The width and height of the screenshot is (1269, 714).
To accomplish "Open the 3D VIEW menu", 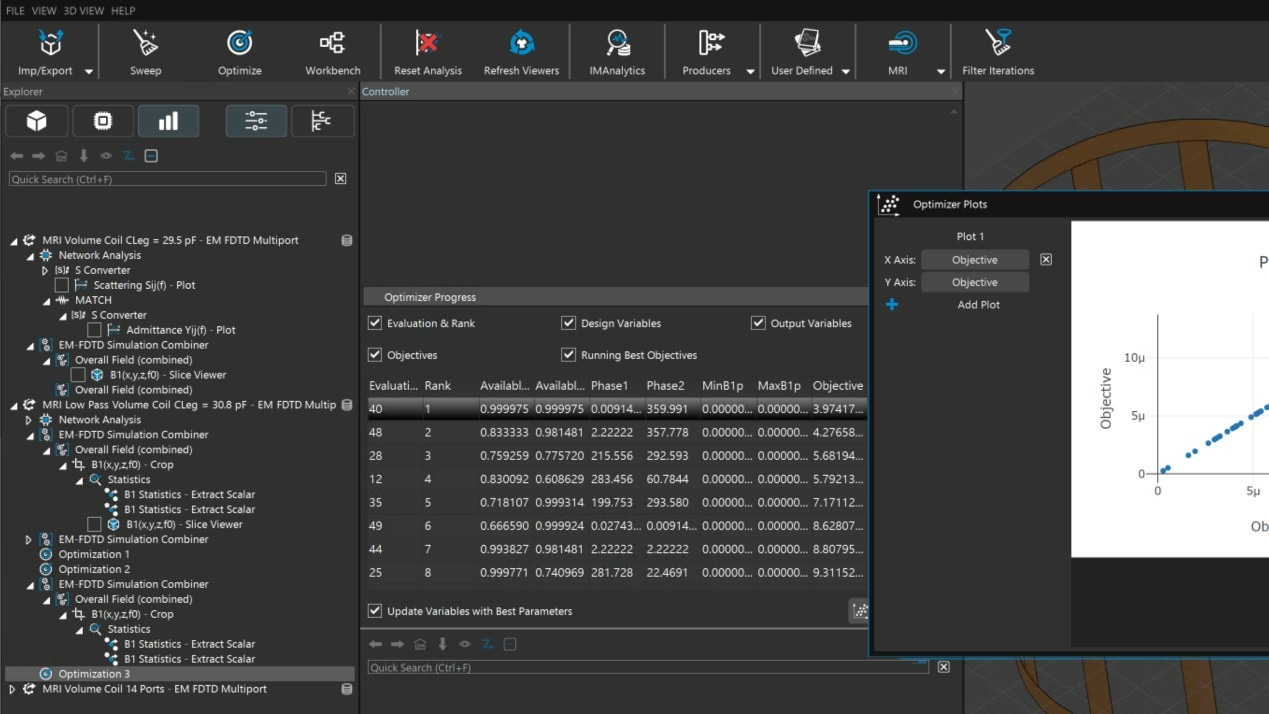I will tap(83, 10).
